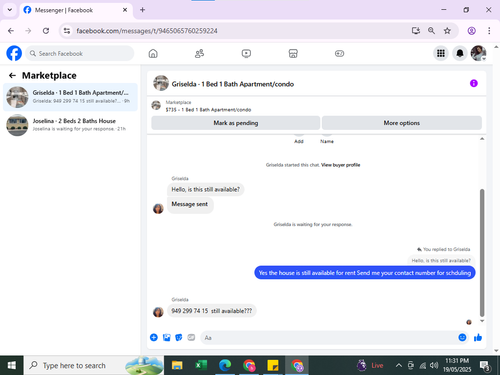Click browser back arrow
This screenshot has width=500, height=375.
pos(11,31)
